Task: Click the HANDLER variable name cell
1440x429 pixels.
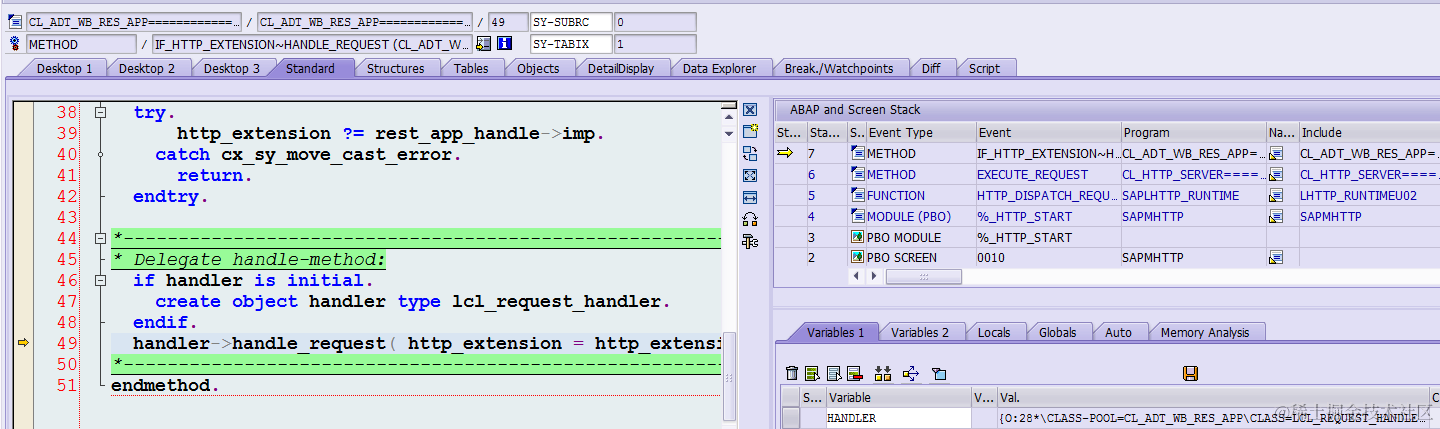Action: pyautogui.click(x=898, y=418)
